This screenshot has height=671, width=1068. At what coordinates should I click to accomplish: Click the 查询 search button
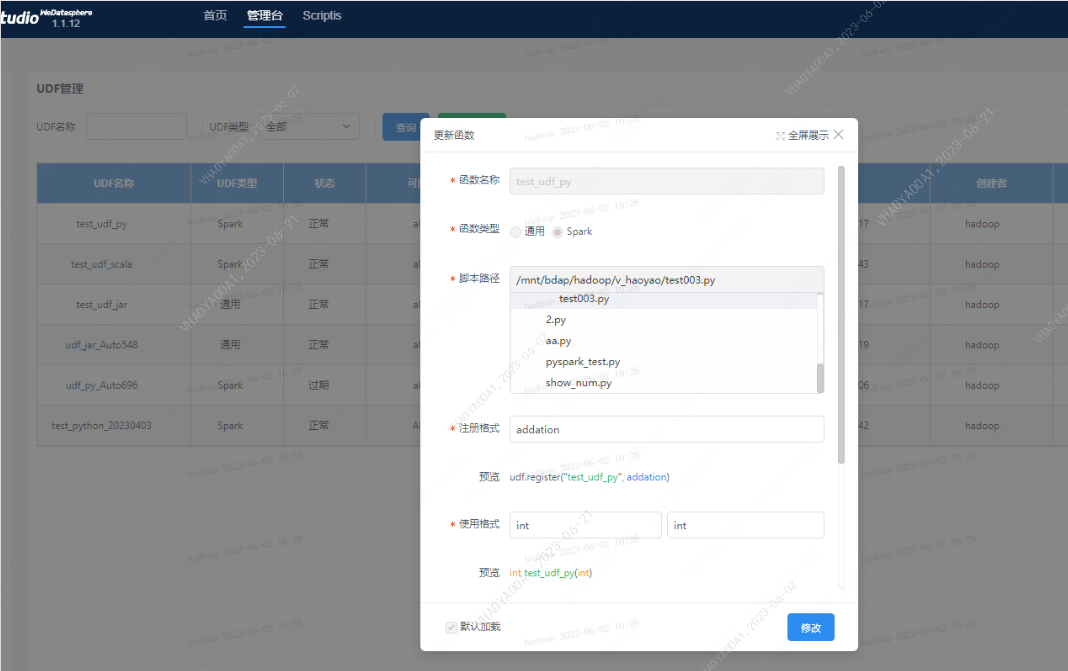(x=405, y=127)
